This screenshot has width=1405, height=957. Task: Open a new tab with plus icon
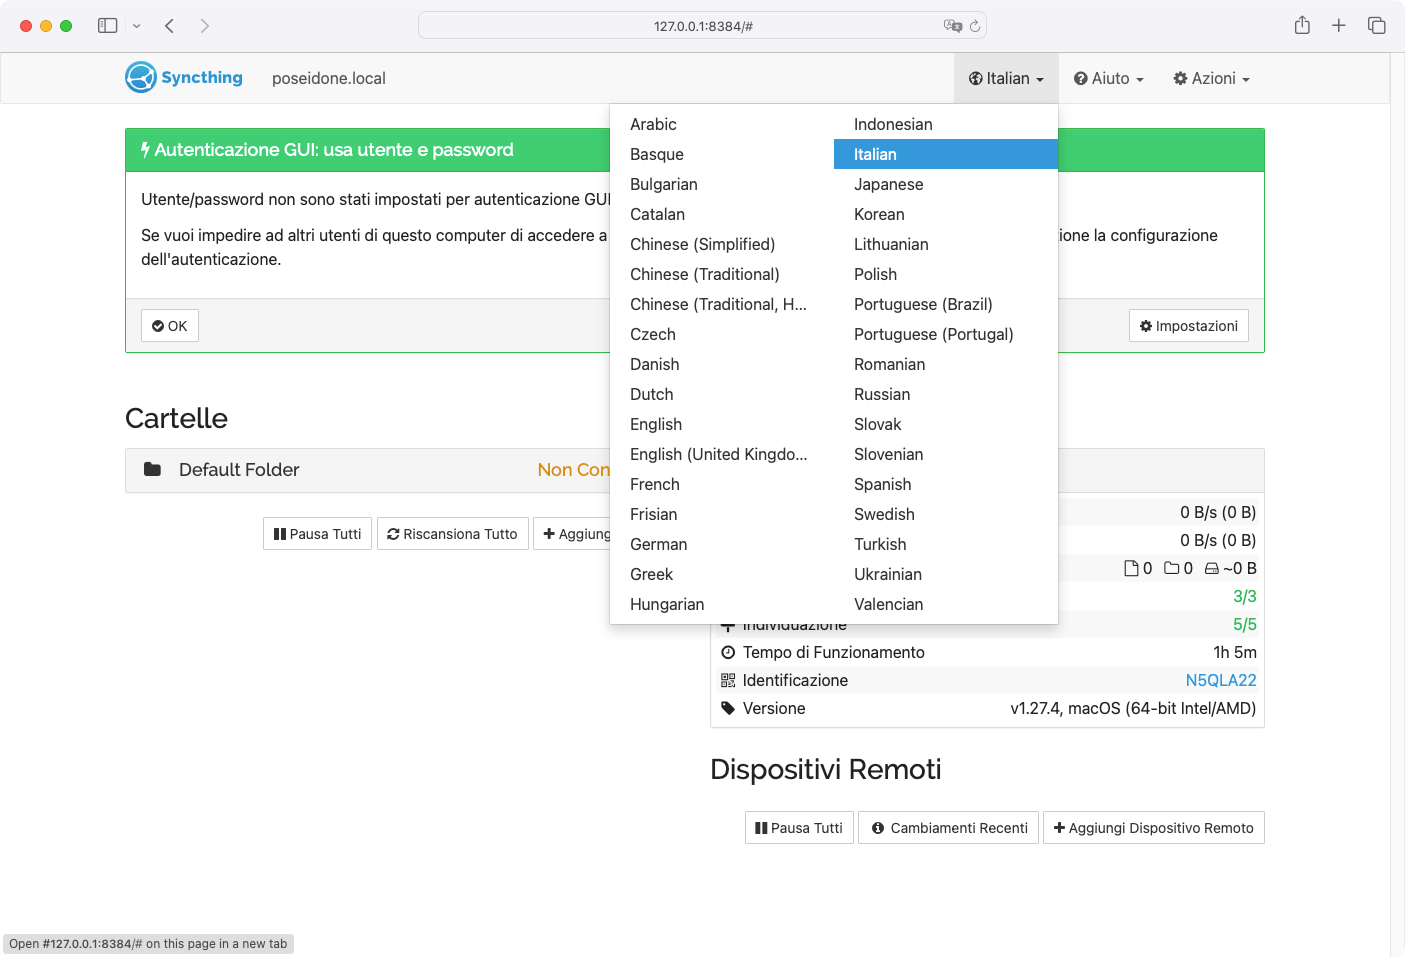point(1339,26)
